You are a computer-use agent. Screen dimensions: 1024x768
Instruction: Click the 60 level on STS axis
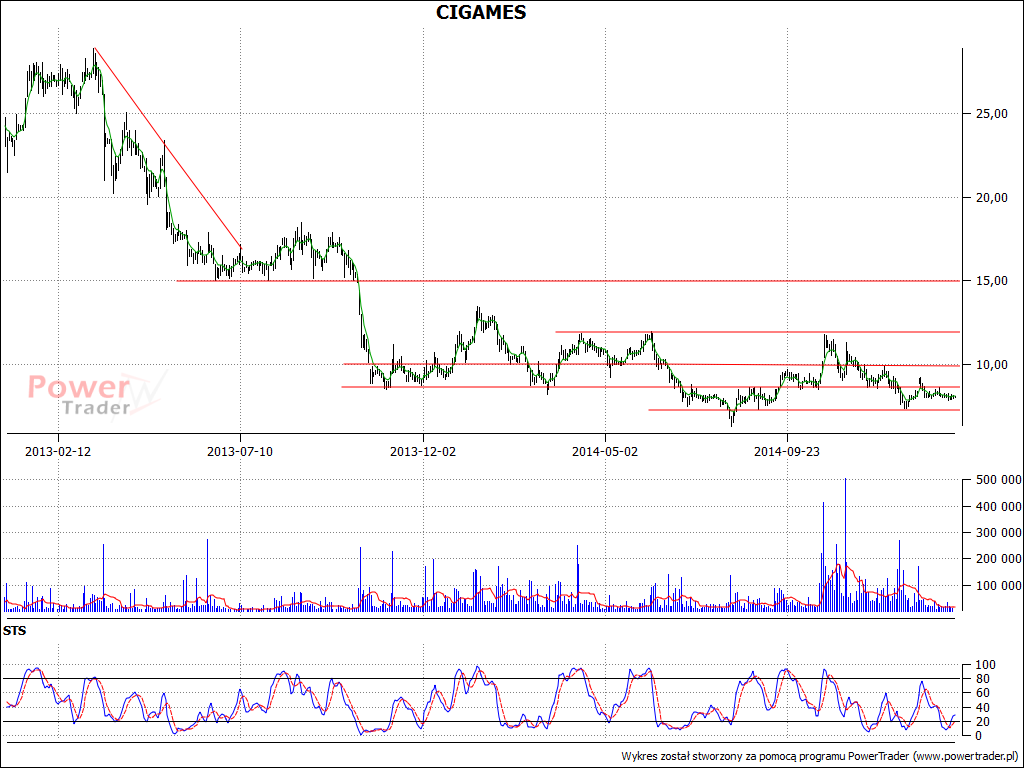coord(984,693)
